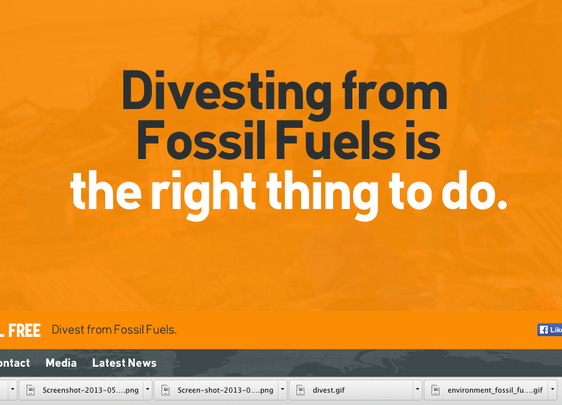Expand the Screen-shot-2013-0 png download arrow menu
Image resolution: width=562 pixels, height=405 pixels.
(282, 389)
